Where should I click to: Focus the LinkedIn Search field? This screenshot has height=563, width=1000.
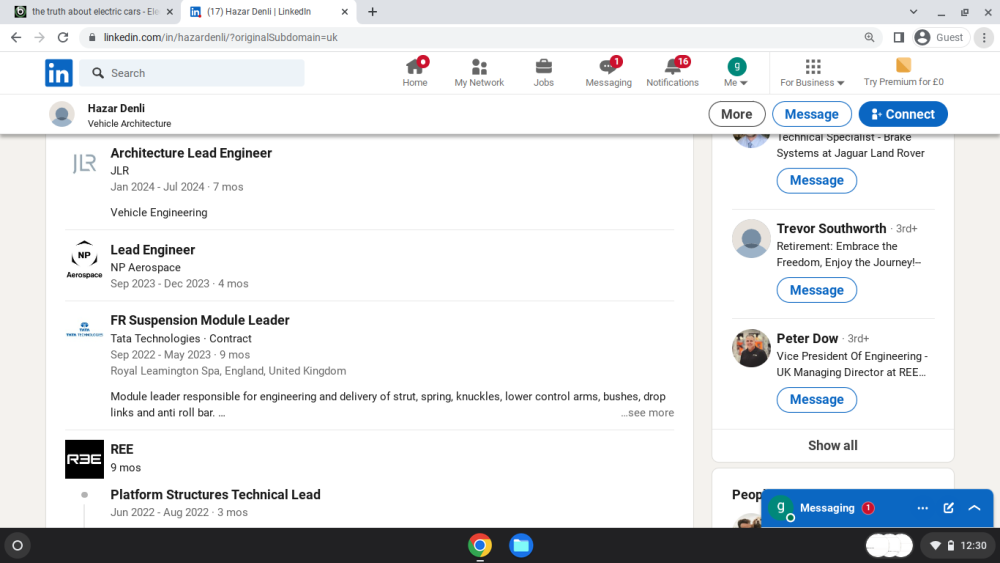tap(192, 73)
